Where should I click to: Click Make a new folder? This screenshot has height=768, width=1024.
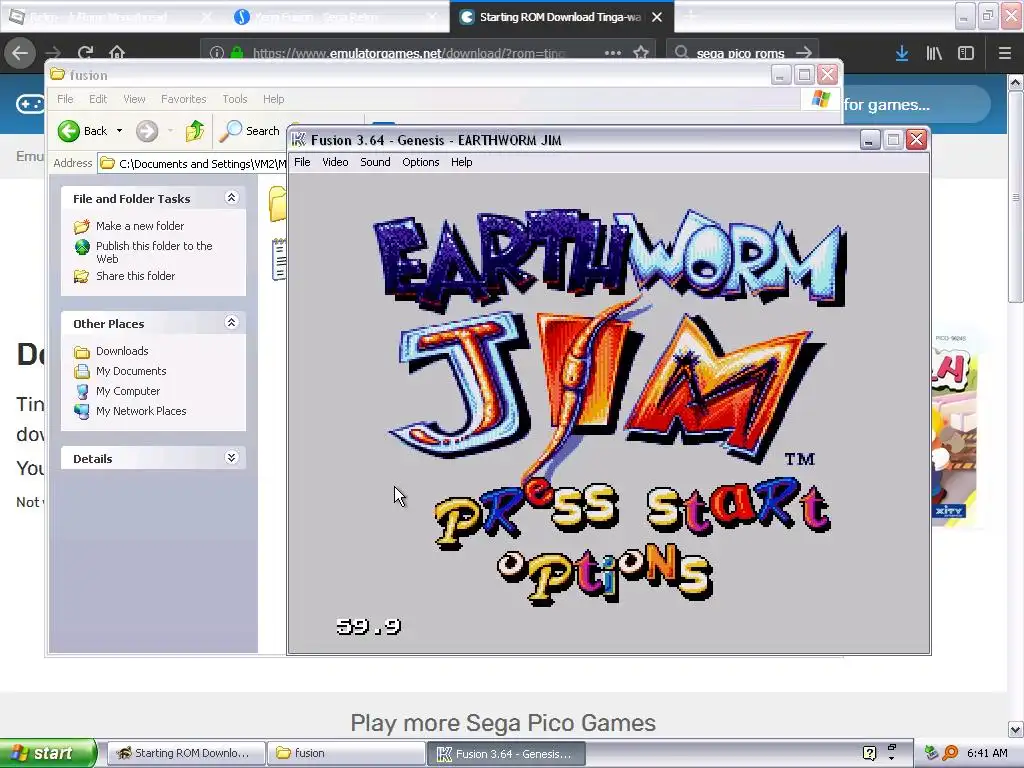(x=140, y=226)
